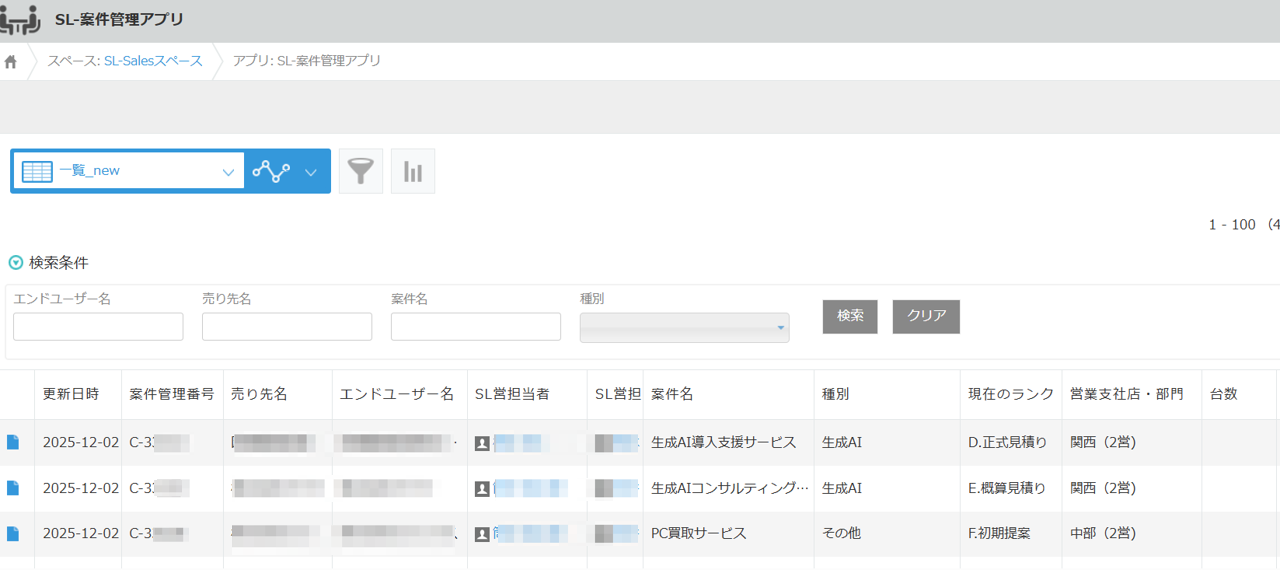Image resolution: width=1280 pixels, height=570 pixels.
Task: Open the filter funnel icon
Action: pos(361,171)
